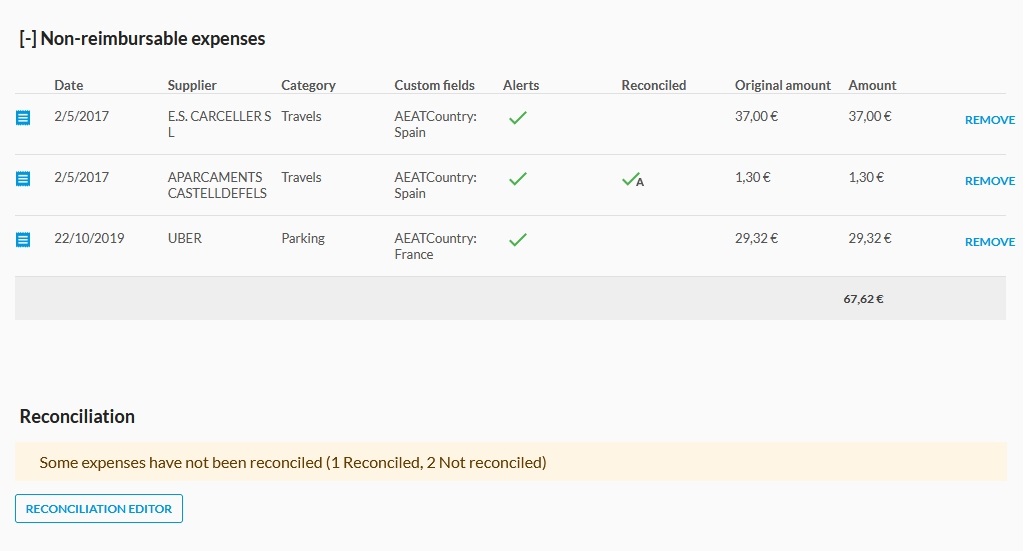Open the Reconciliation Editor
Screen dimensions: 1027x551
click(99, 509)
